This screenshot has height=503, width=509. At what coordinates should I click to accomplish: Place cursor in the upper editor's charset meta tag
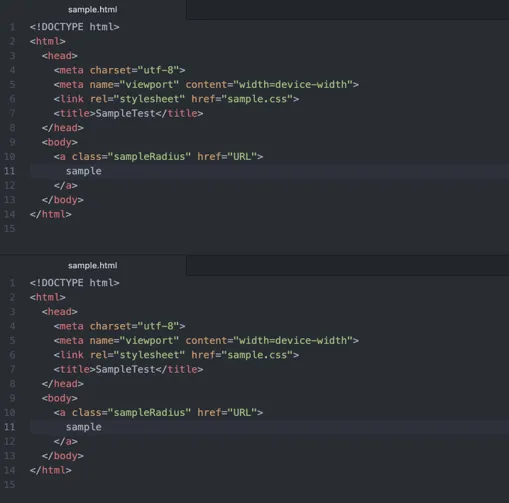coord(119,70)
